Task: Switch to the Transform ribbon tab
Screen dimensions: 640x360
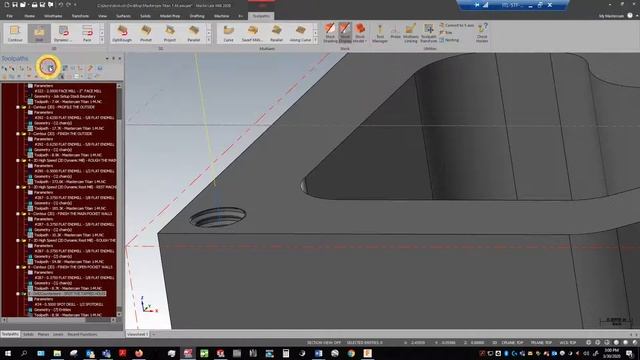Action: point(80,16)
